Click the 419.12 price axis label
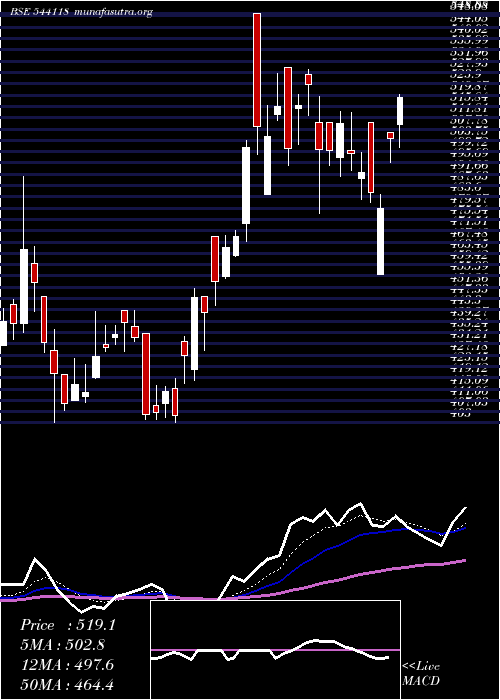The width and height of the screenshot is (500, 700). 468,370
